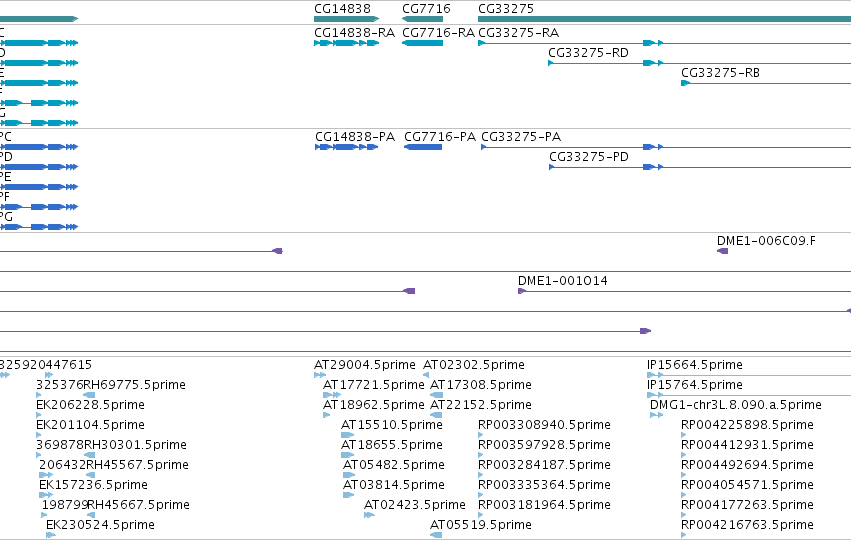Click the DME1-006C09.F feature label
Viewport: 851px width, 540px height.
pos(766,241)
